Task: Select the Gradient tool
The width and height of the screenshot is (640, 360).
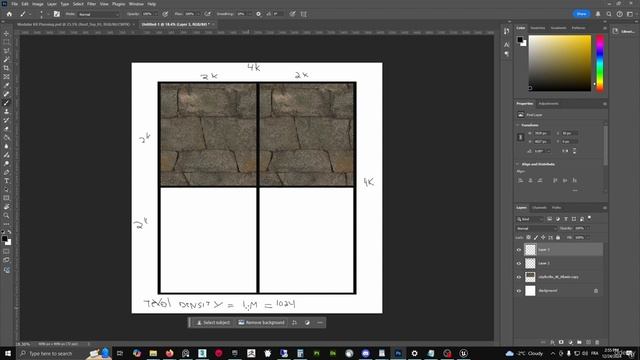Action: [x=6, y=138]
